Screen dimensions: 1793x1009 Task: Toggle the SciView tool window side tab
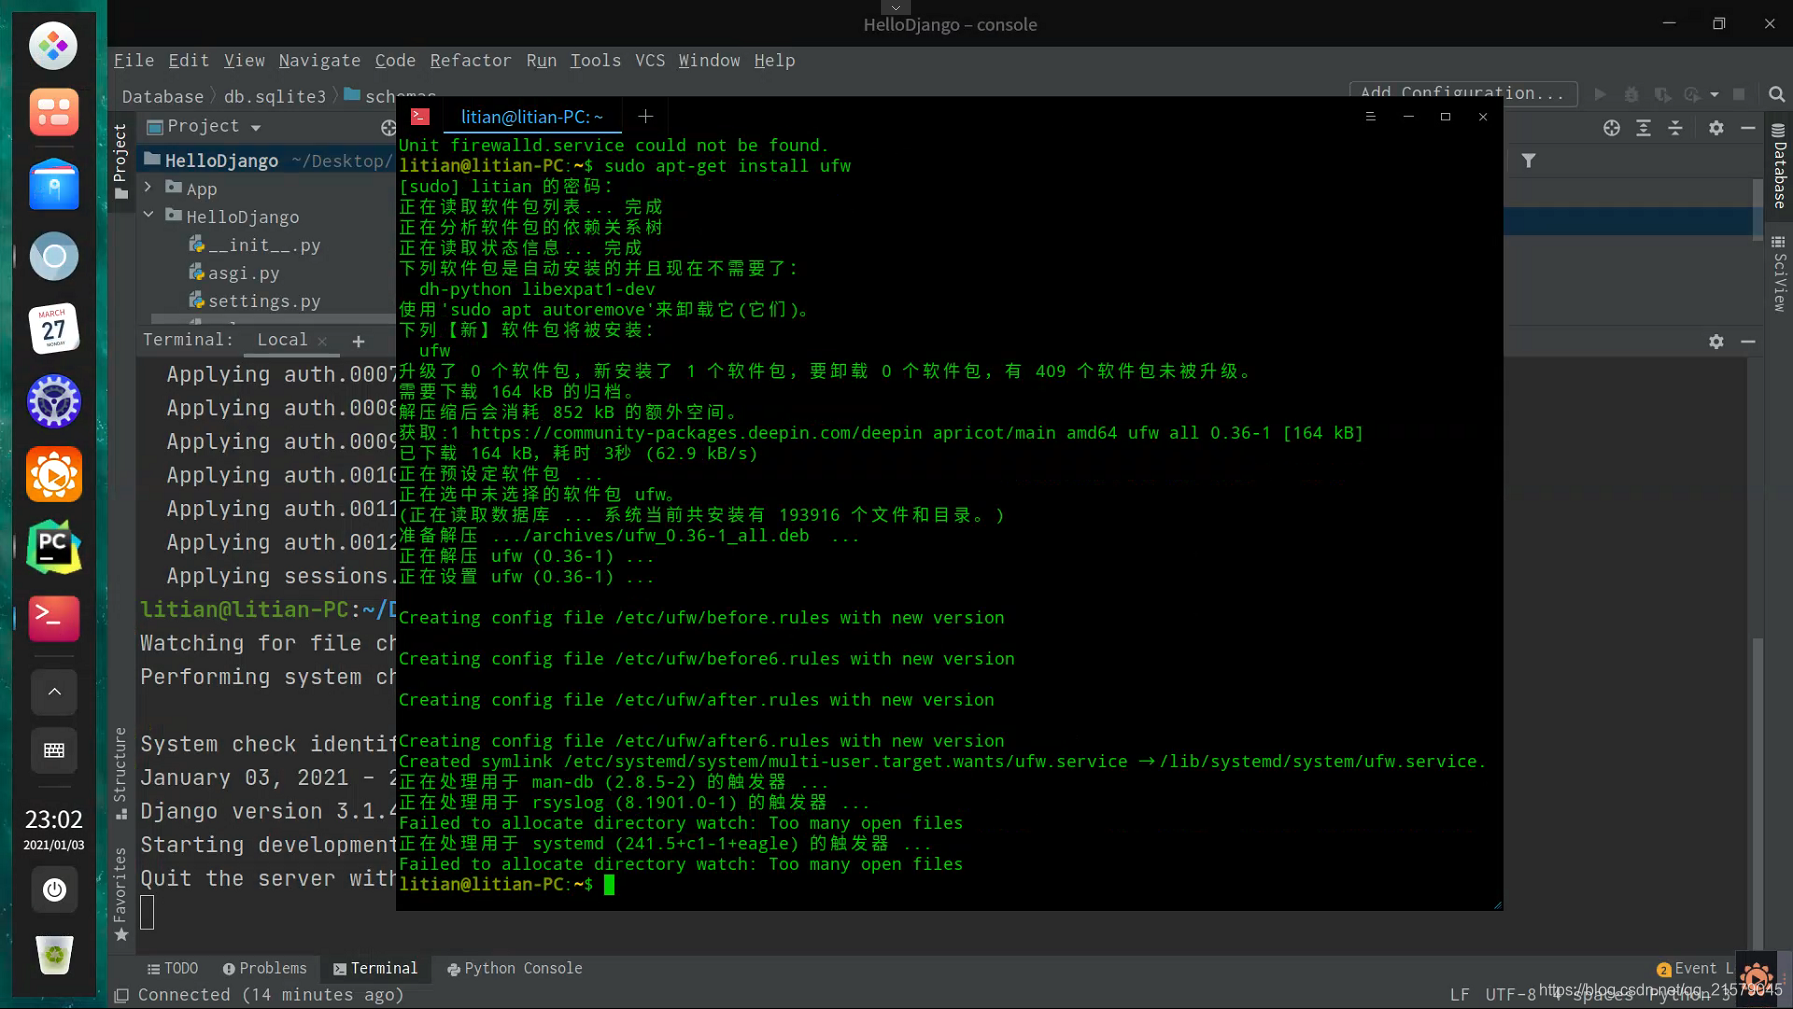1779,273
